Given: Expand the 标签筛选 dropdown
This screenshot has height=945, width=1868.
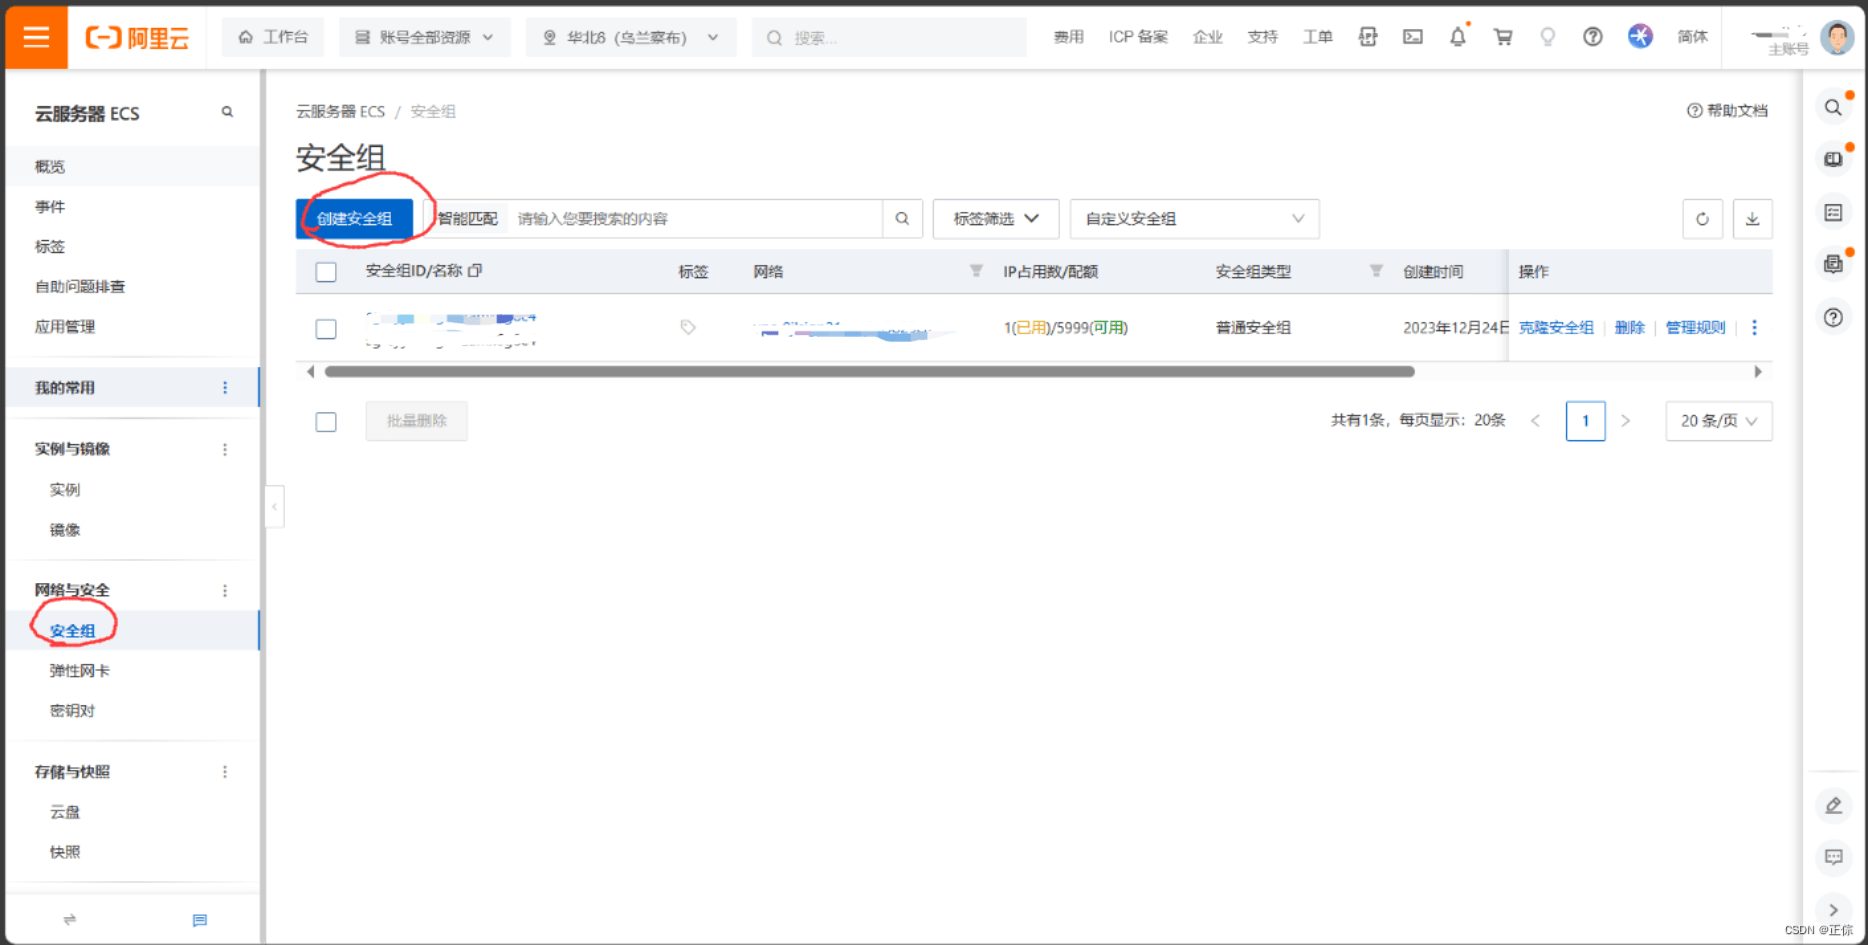Looking at the screenshot, I should pos(995,219).
